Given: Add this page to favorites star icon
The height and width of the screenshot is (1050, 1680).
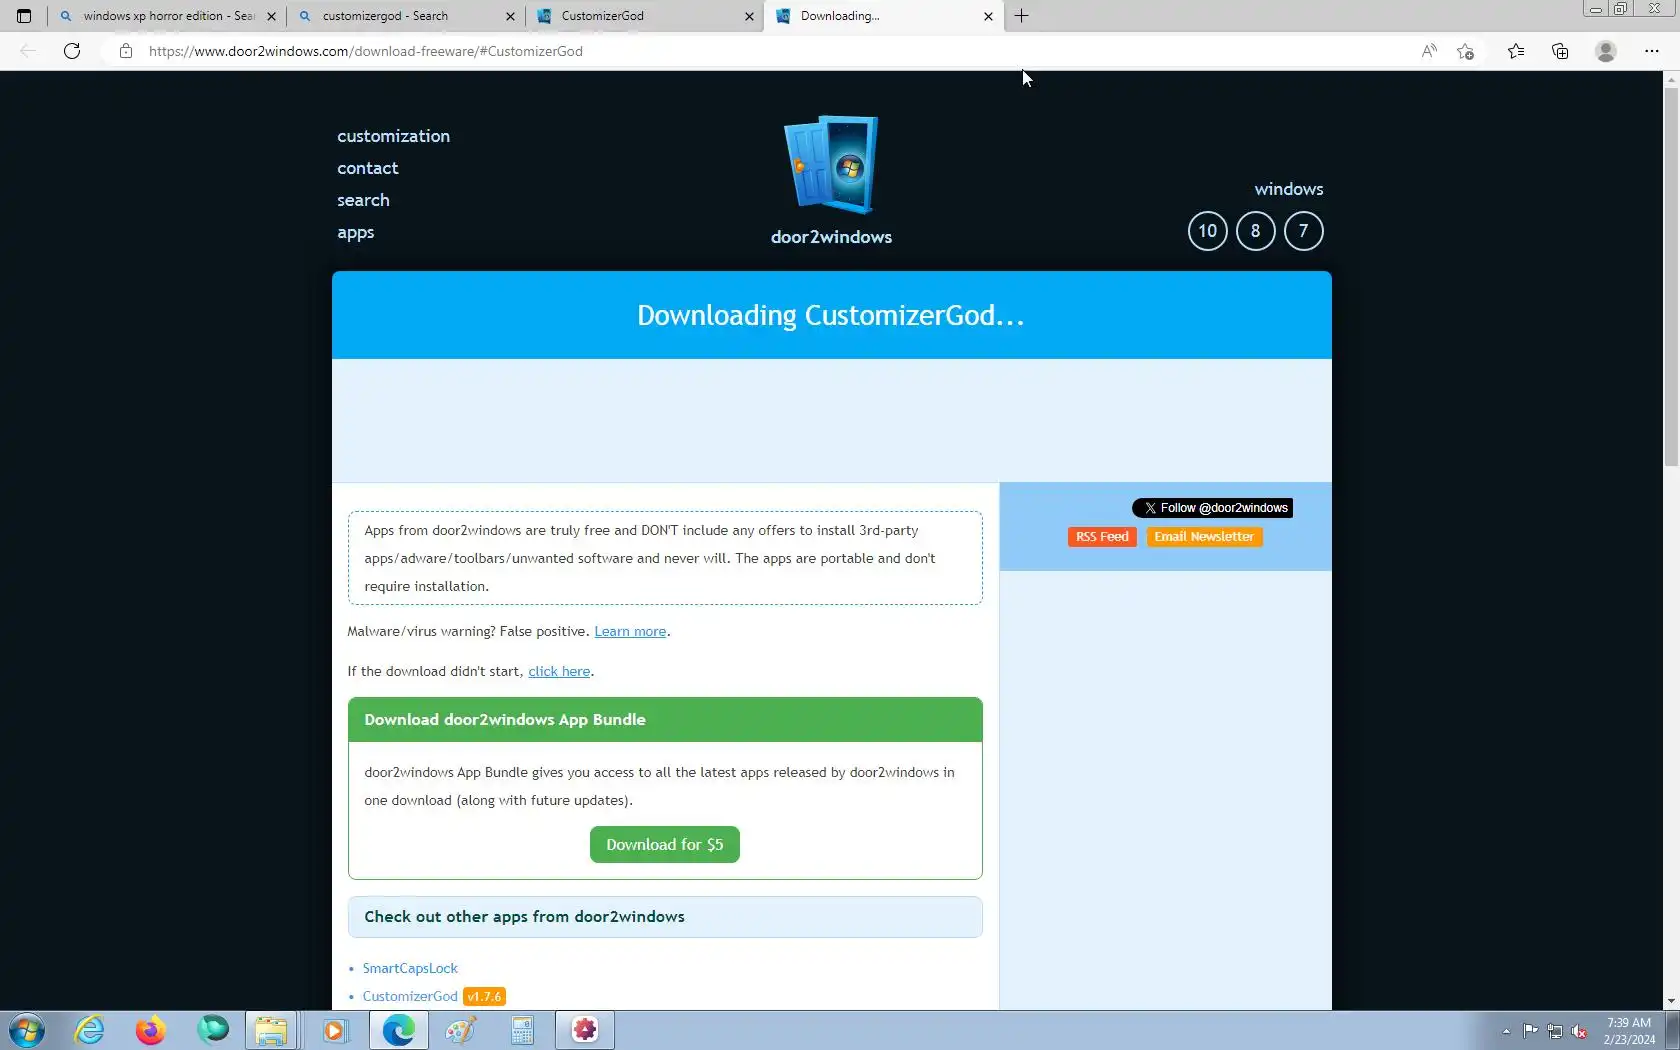Looking at the screenshot, I should pos(1466,51).
